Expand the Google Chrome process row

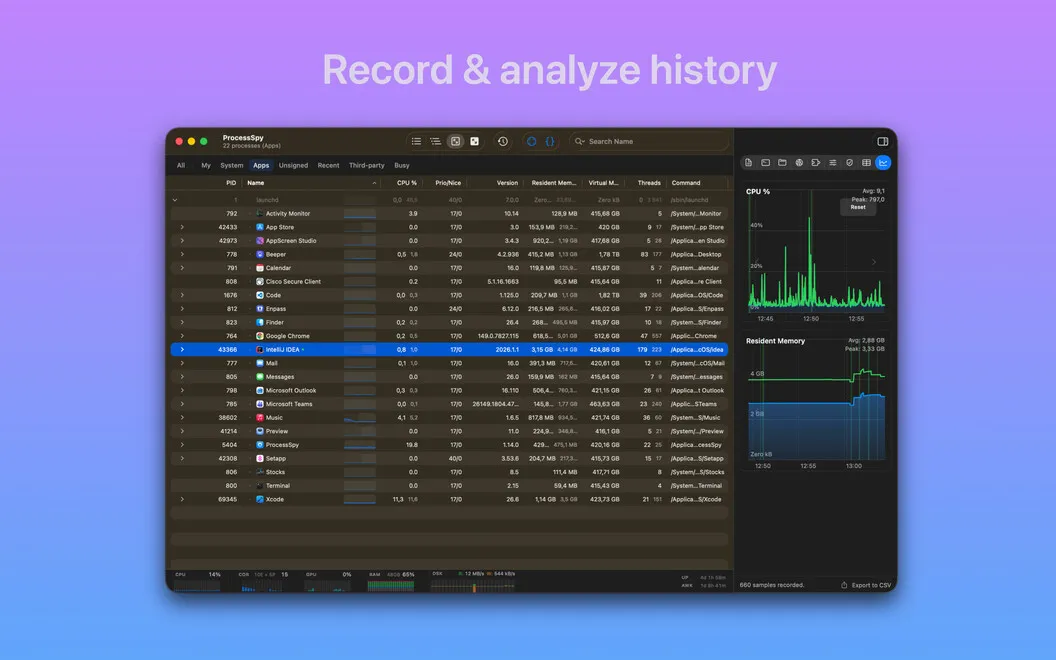point(182,336)
